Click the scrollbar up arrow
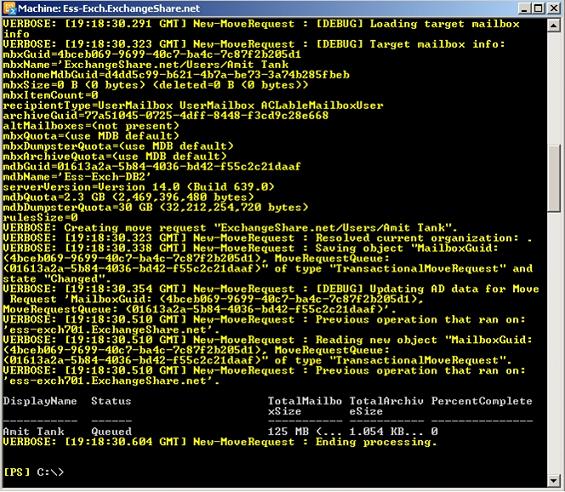The width and height of the screenshot is (565, 492). (553, 25)
